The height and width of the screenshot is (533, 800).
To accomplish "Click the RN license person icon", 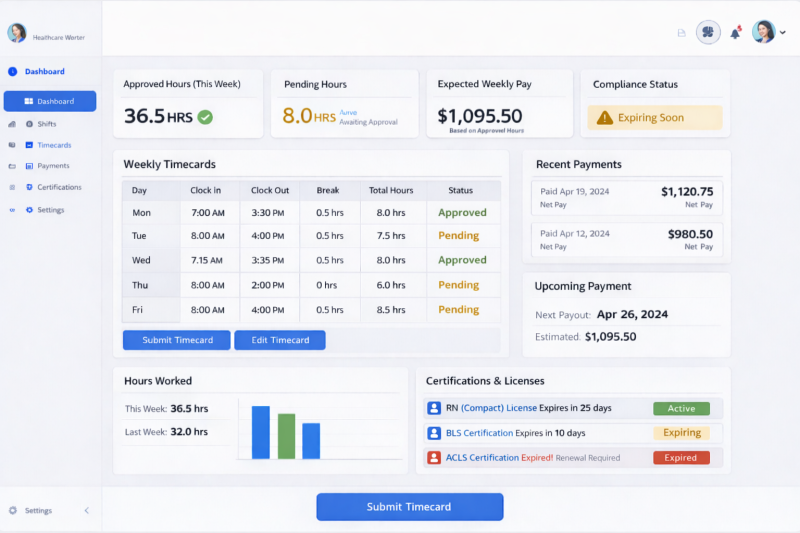I will pyautogui.click(x=434, y=408).
